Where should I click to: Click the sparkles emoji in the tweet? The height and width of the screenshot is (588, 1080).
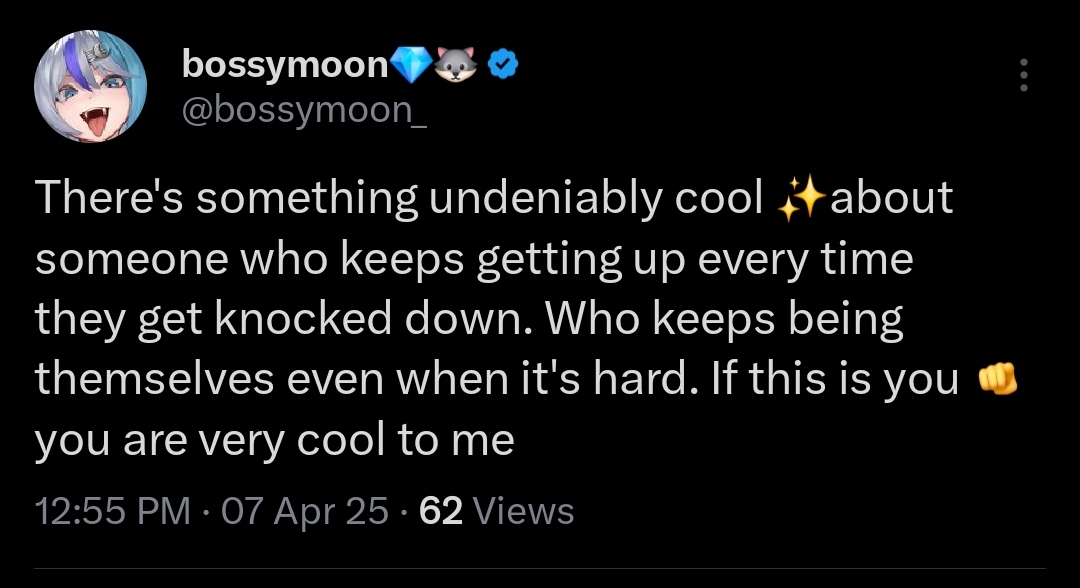[799, 200]
